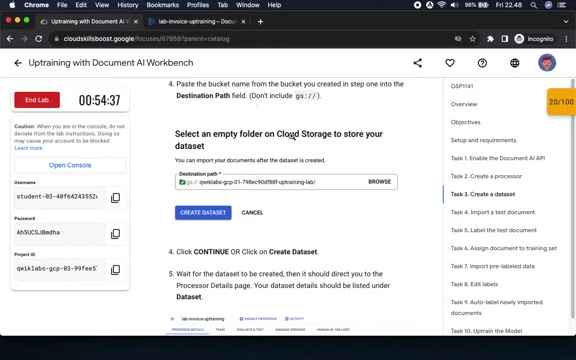
Task: Open a new browser tab
Action: click(x=260, y=22)
